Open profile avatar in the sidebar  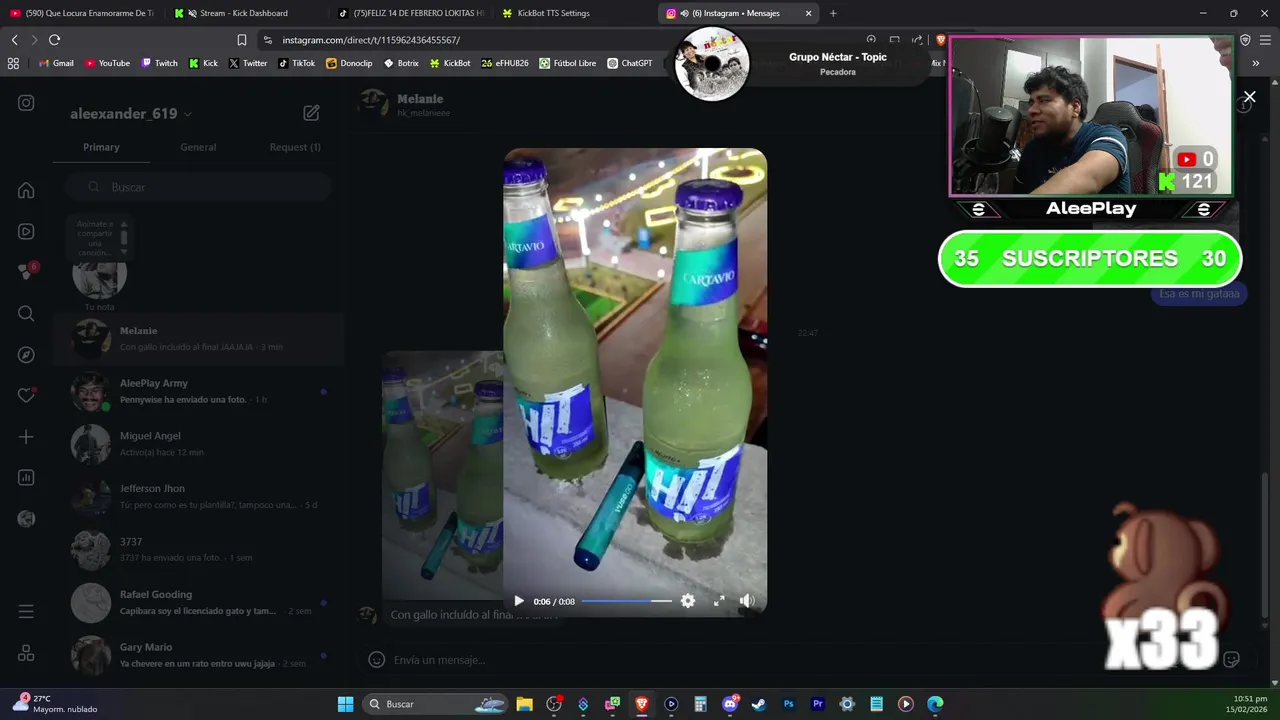point(26,518)
